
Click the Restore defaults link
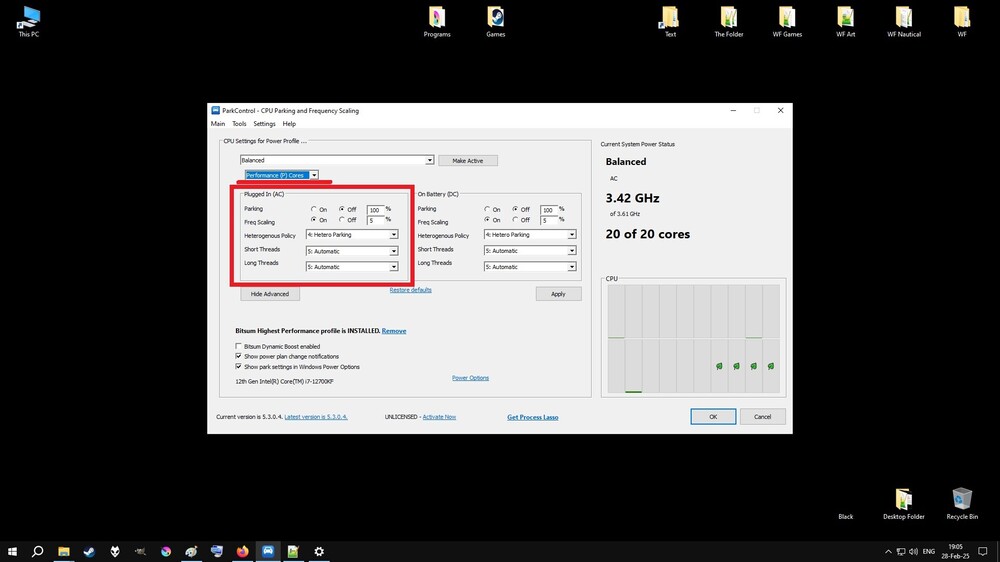click(411, 290)
